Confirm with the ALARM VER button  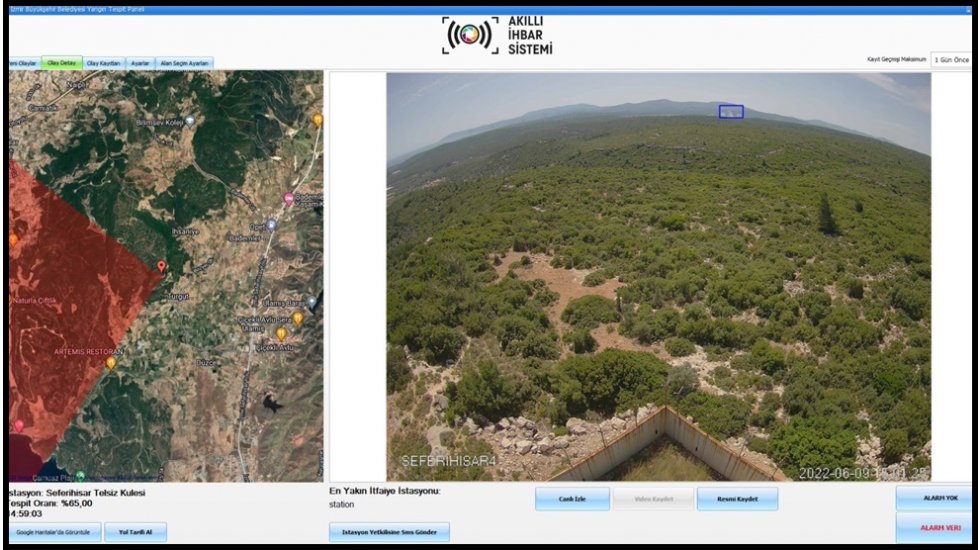938,527
